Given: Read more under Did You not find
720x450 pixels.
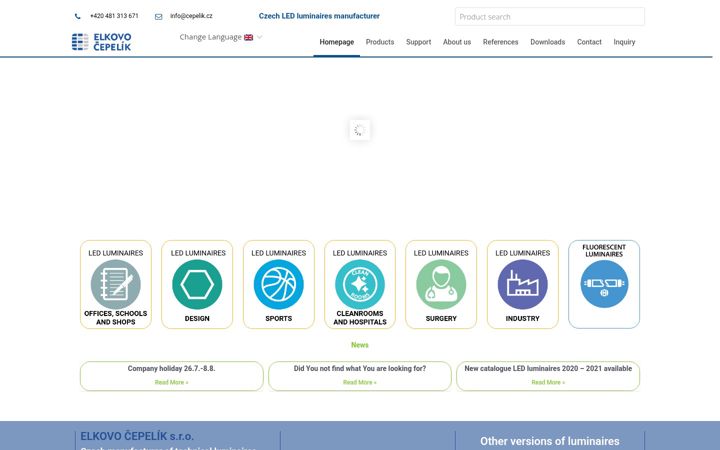Looking at the screenshot, I should tap(360, 382).
